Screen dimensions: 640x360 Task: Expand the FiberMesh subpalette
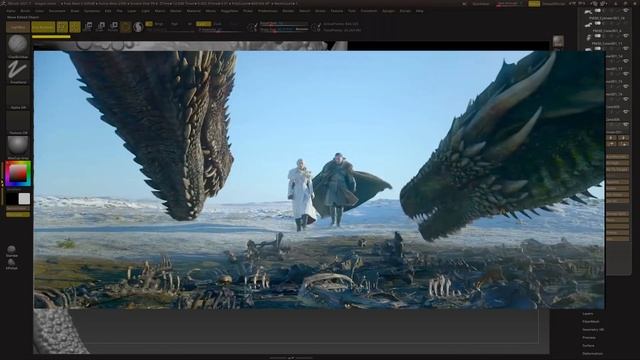coord(591,322)
